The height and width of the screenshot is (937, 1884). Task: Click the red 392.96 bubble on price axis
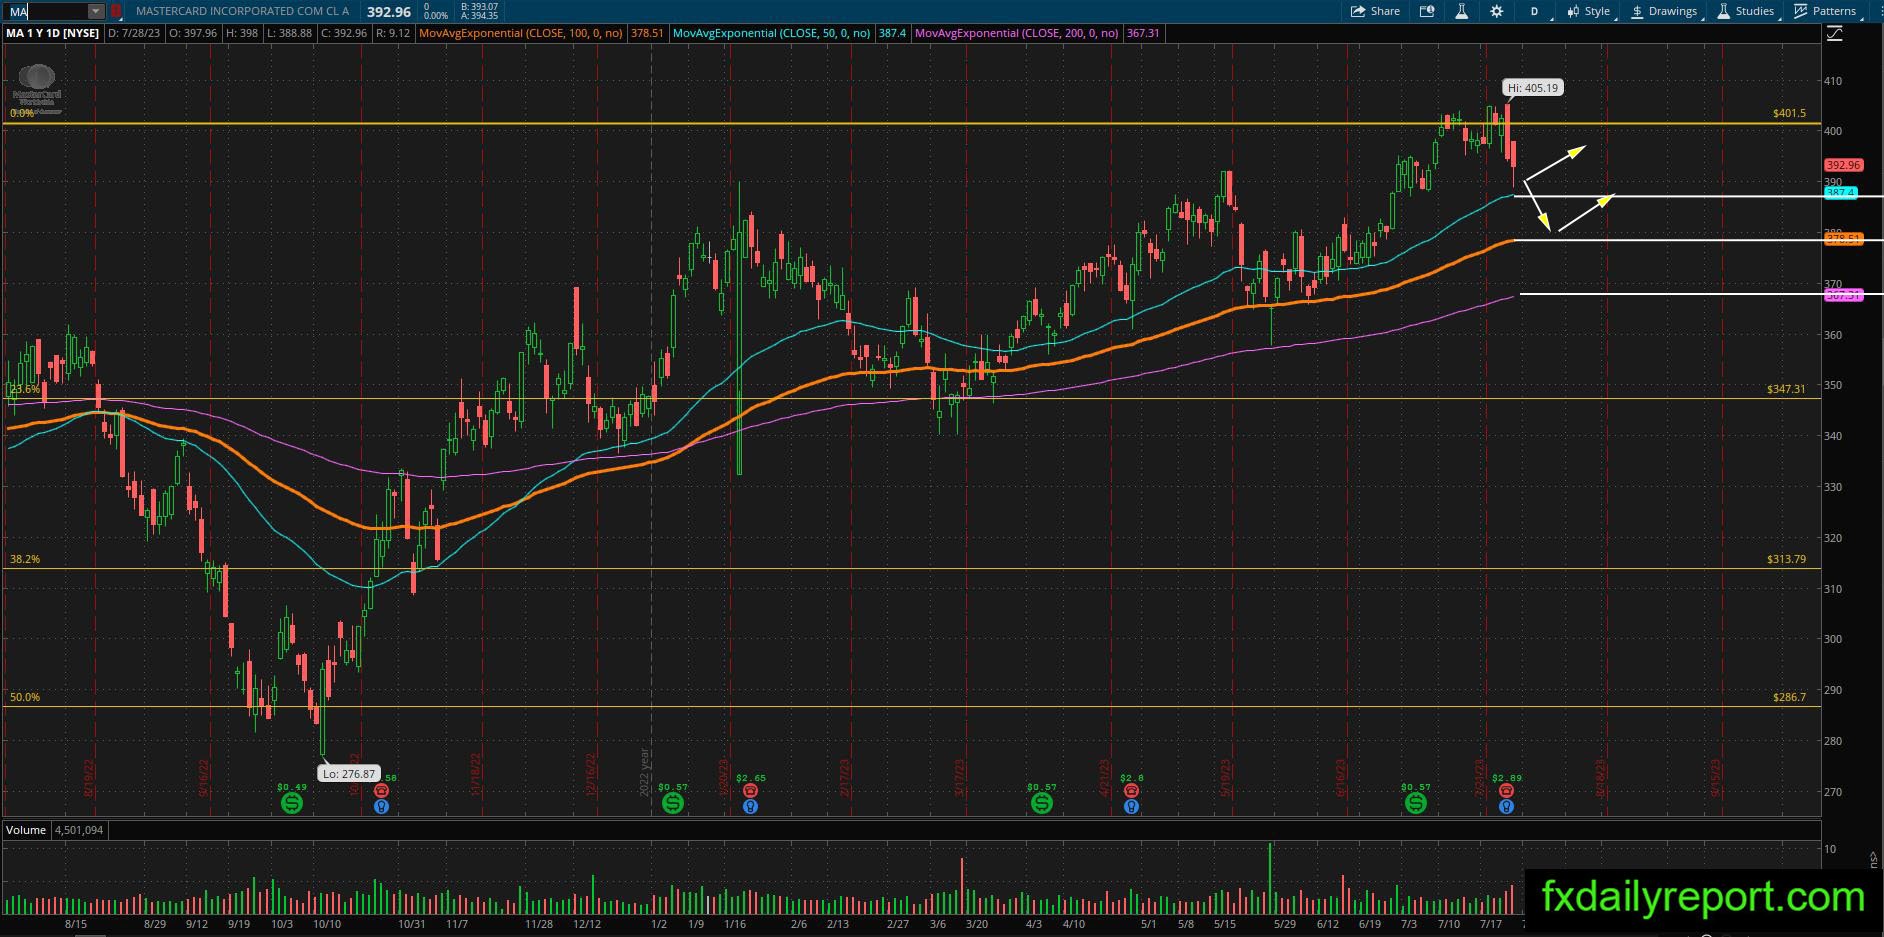click(x=1843, y=165)
